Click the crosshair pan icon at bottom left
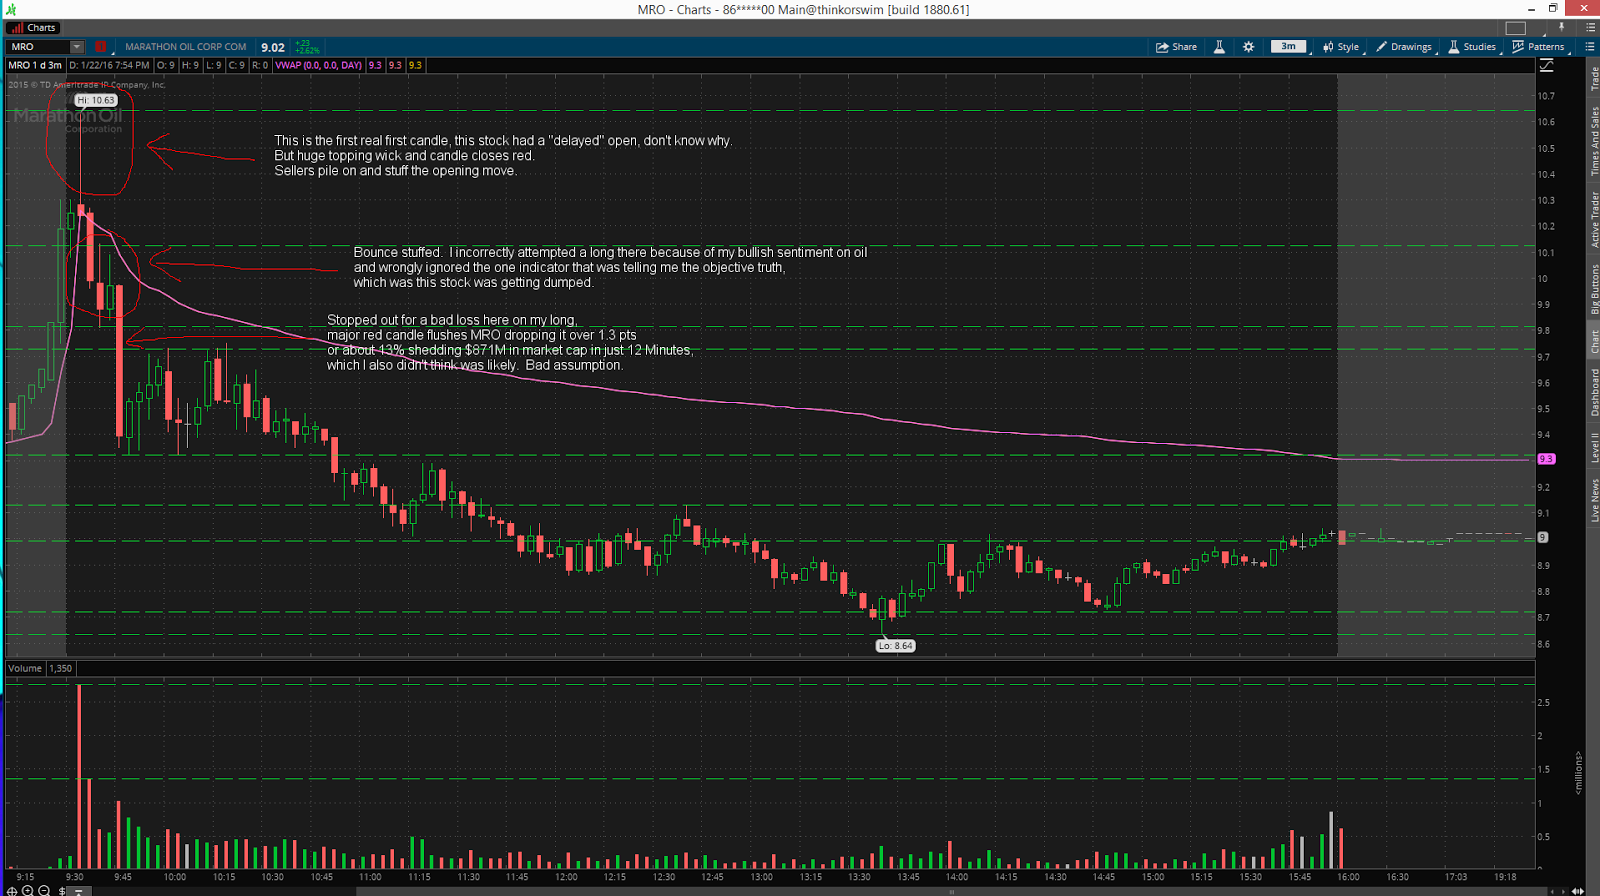This screenshot has height=896, width=1600. click(x=12, y=890)
